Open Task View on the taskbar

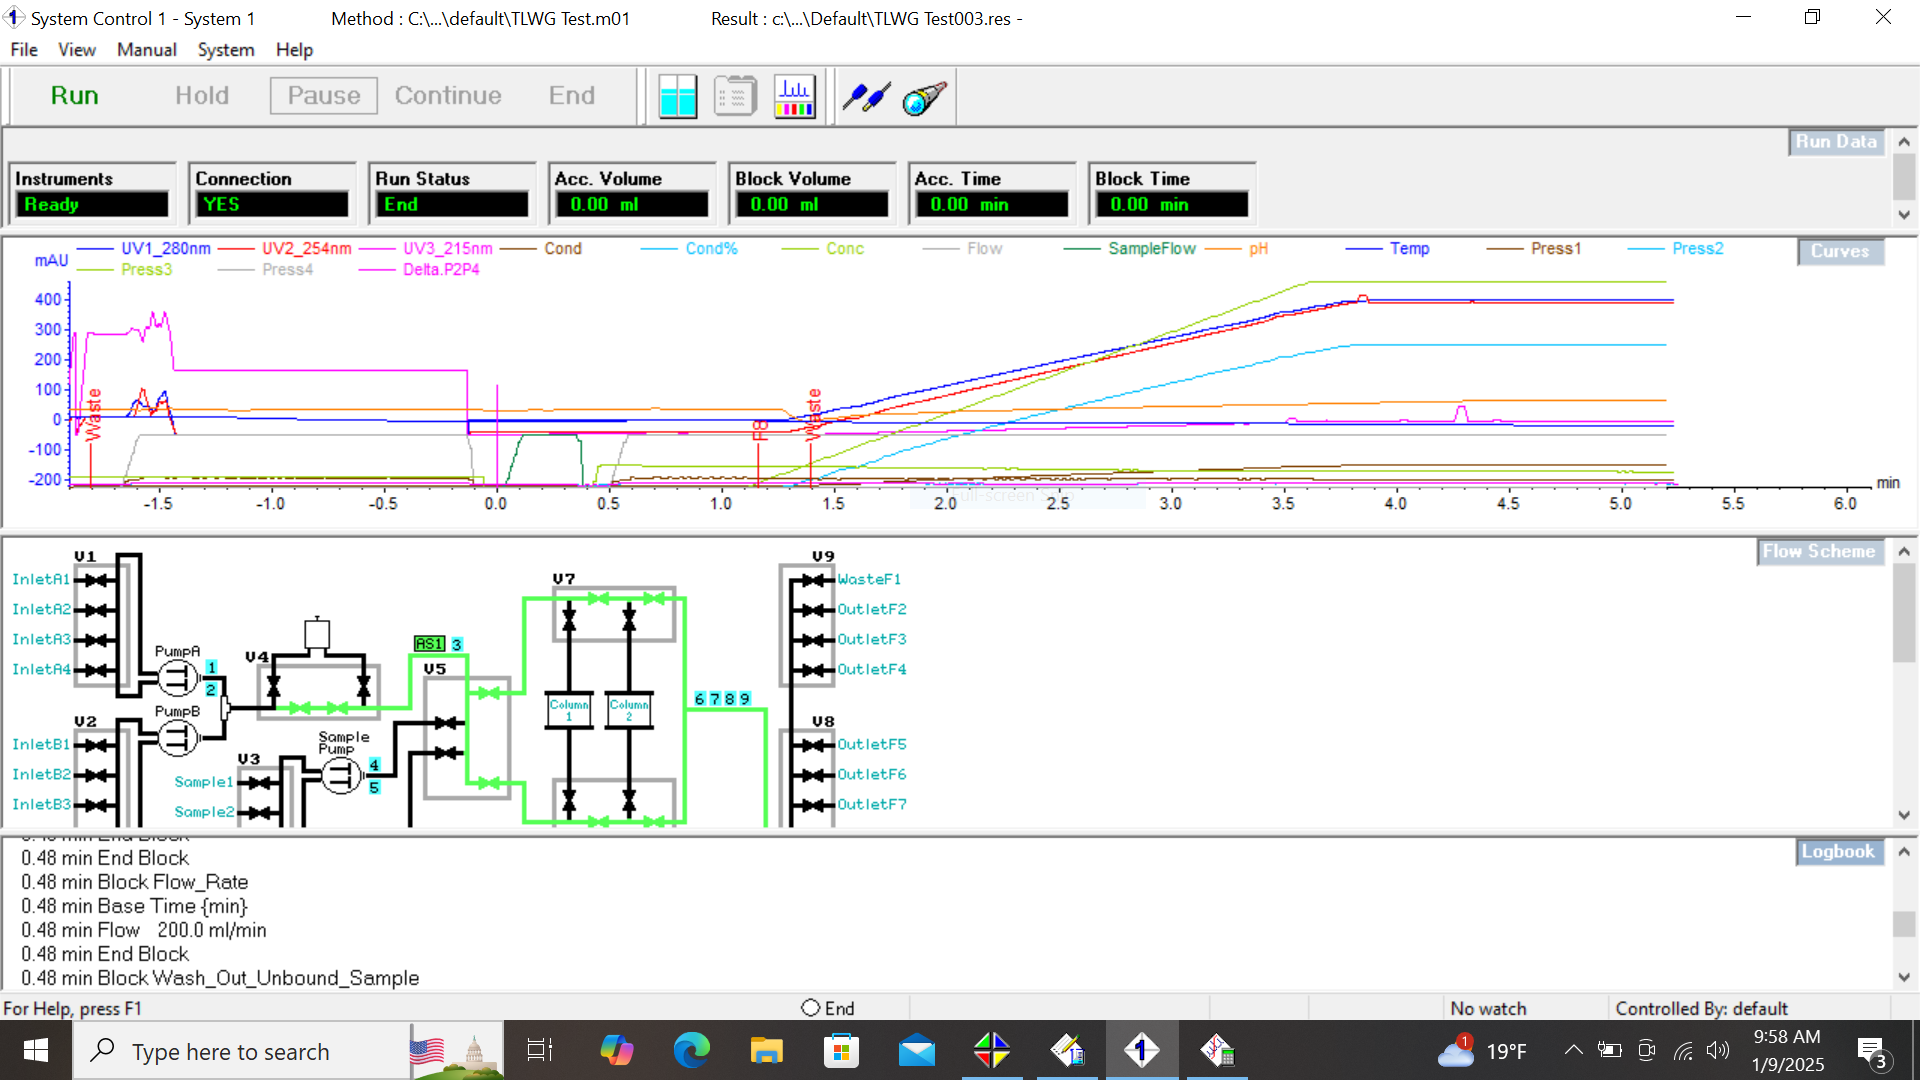(x=540, y=1051)
